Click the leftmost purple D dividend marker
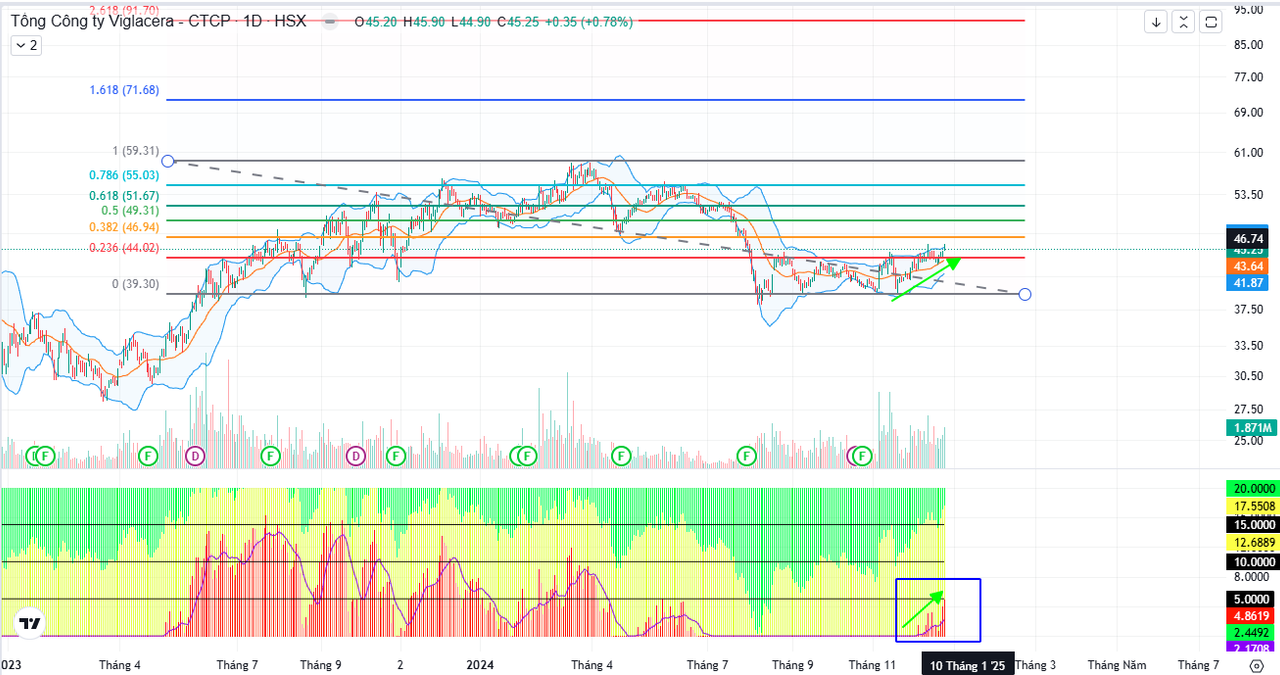 195,456
